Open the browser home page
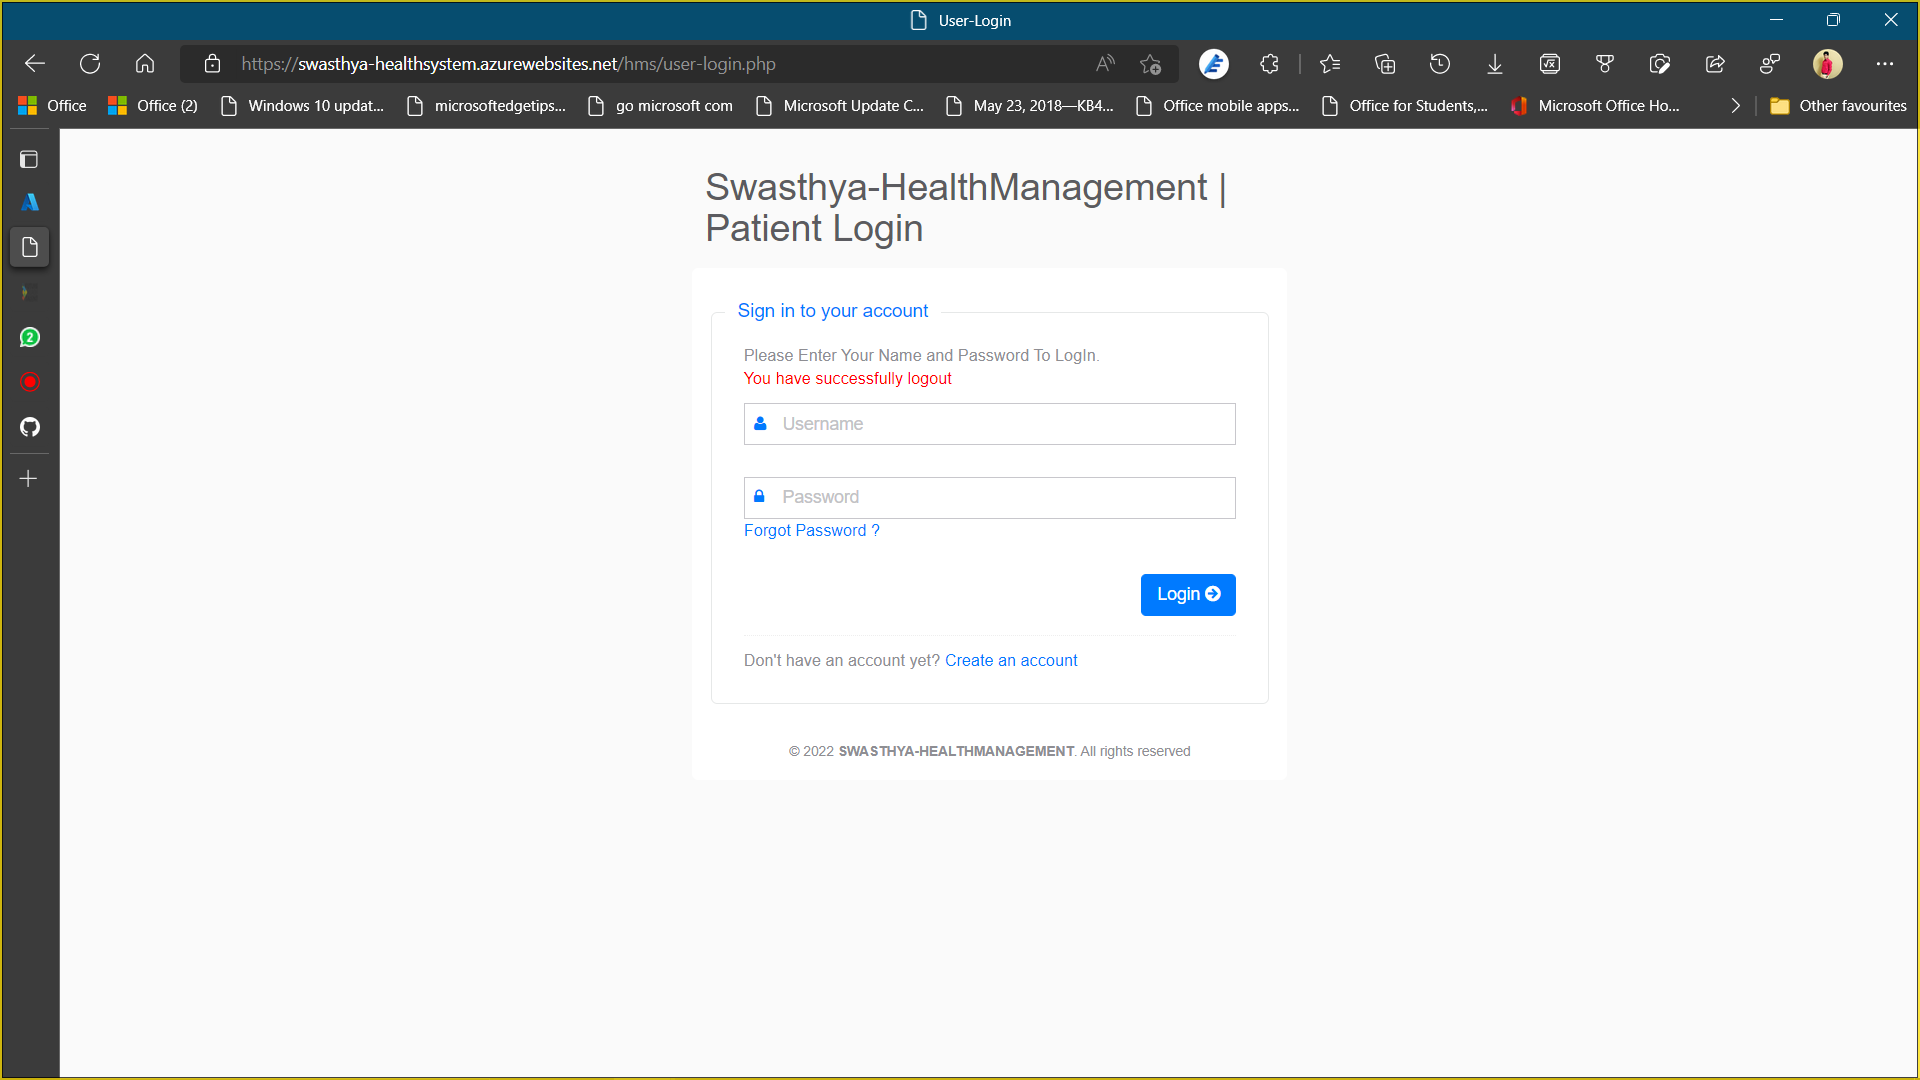Image resolution: width=1920 pixels, height=1080 pixels. click(x=145, y=64)
